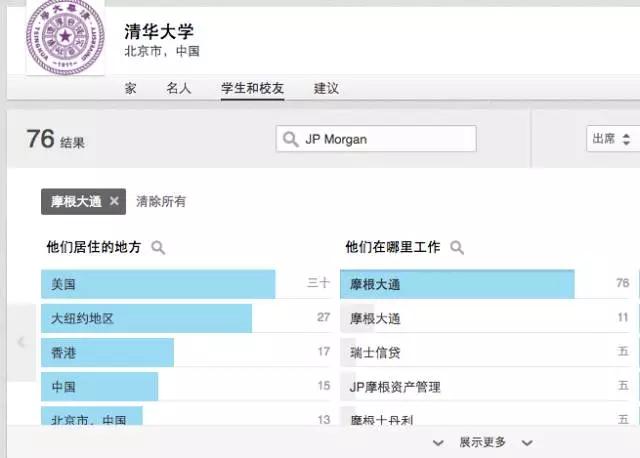Open the 名人 tab
The image size is (640, 458).
click(x=178, y=88)
